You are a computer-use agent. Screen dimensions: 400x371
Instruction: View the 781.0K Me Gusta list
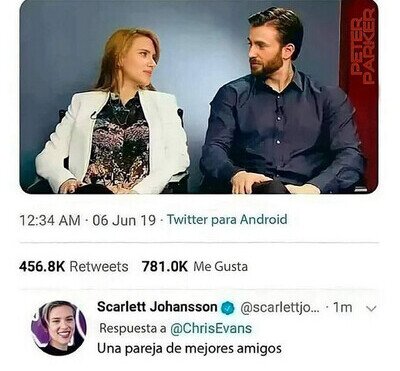point(195,267)
